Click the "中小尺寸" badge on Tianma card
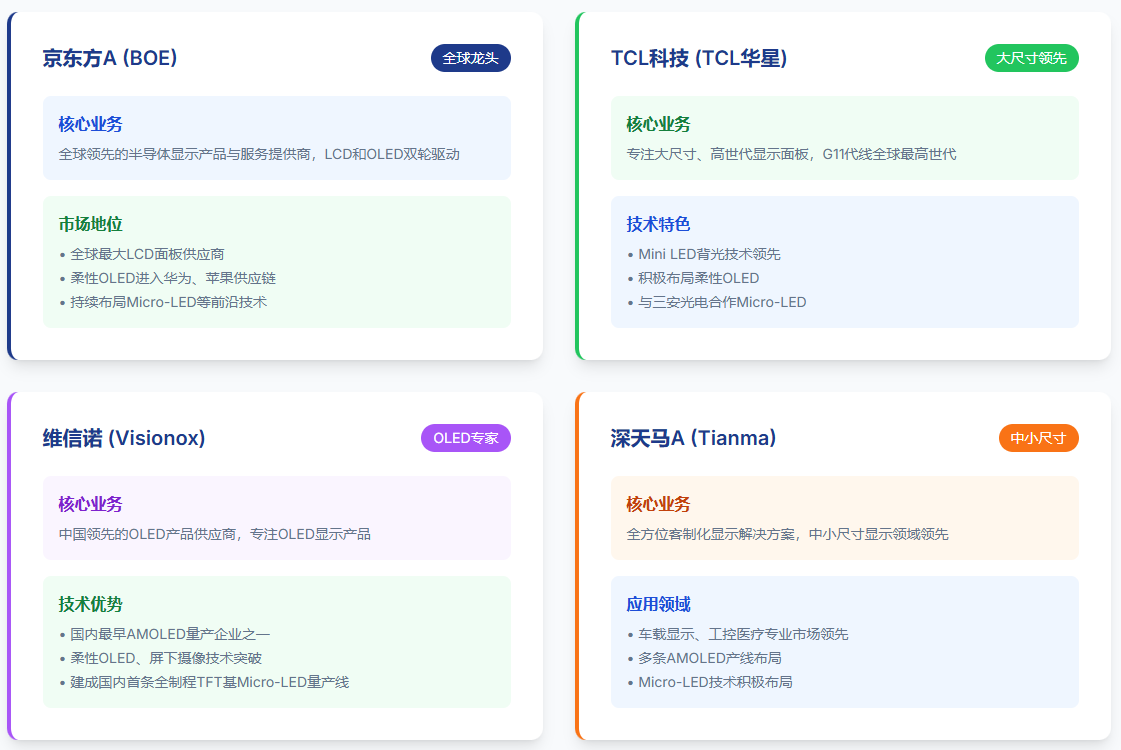 1038,438
